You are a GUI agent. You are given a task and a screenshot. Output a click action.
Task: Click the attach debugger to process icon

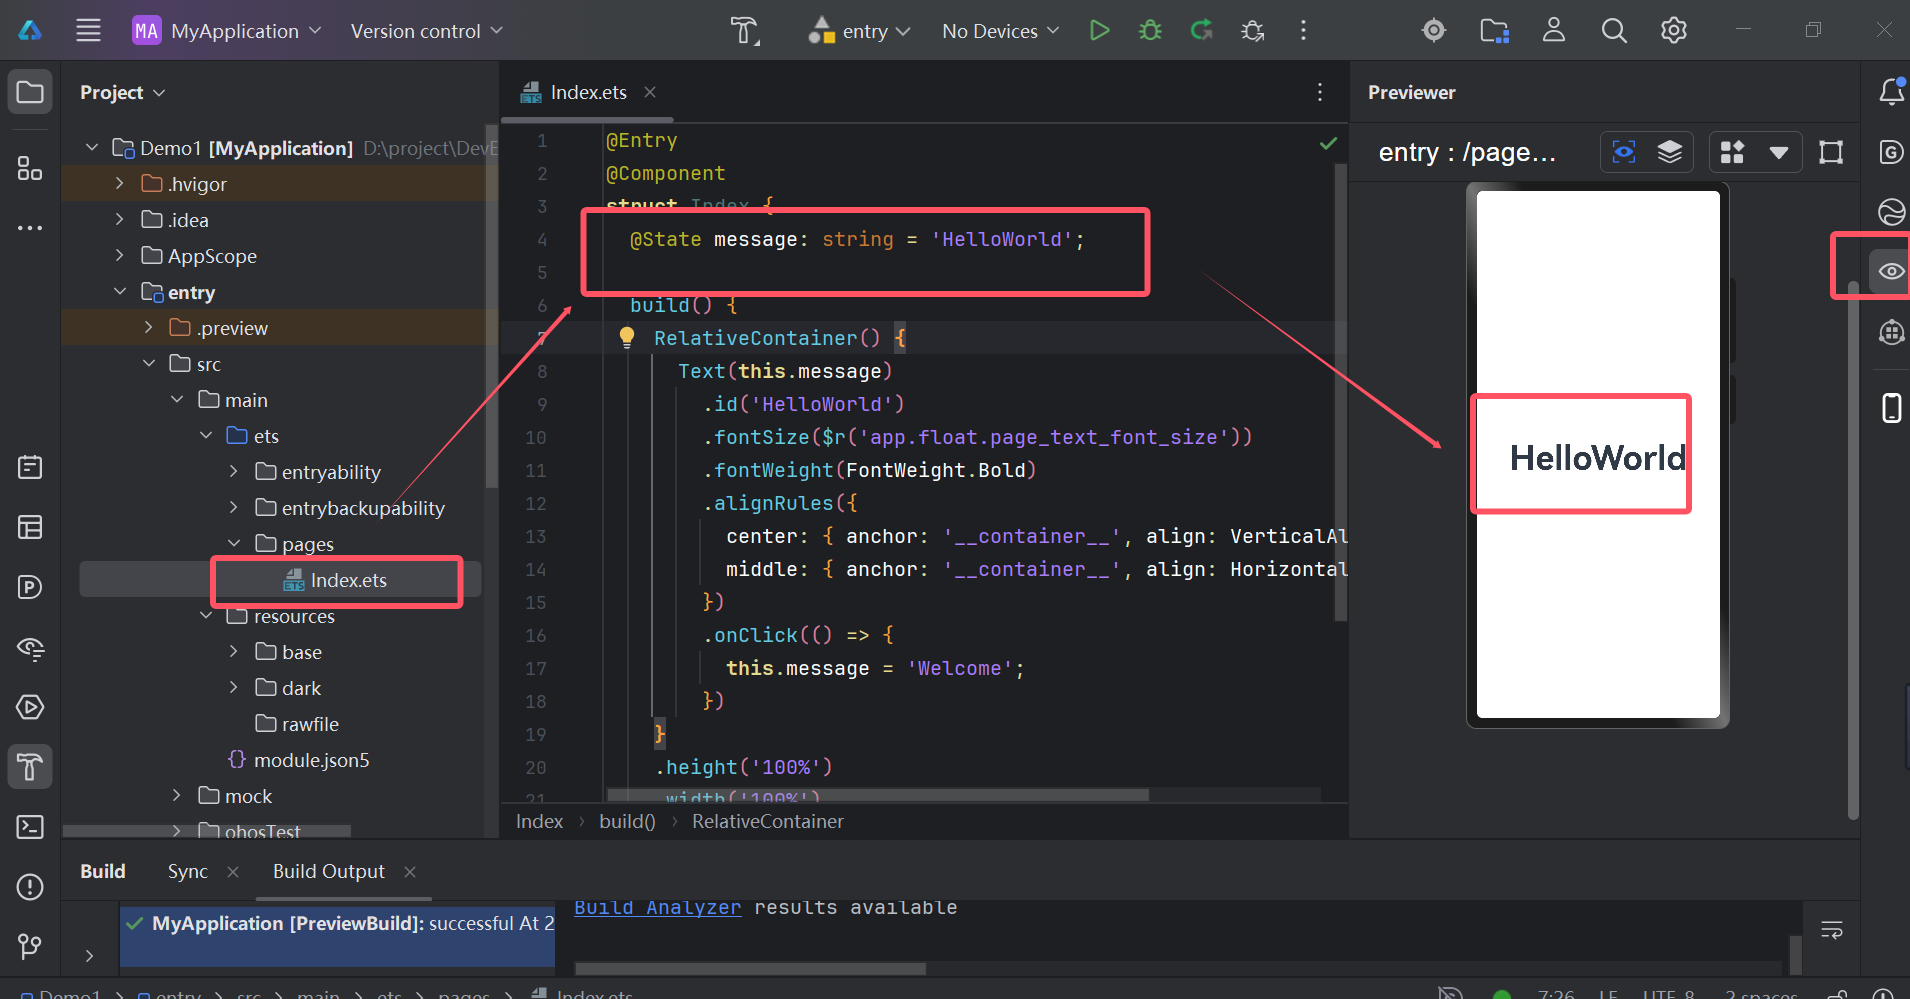click(x=1252, y=31)
